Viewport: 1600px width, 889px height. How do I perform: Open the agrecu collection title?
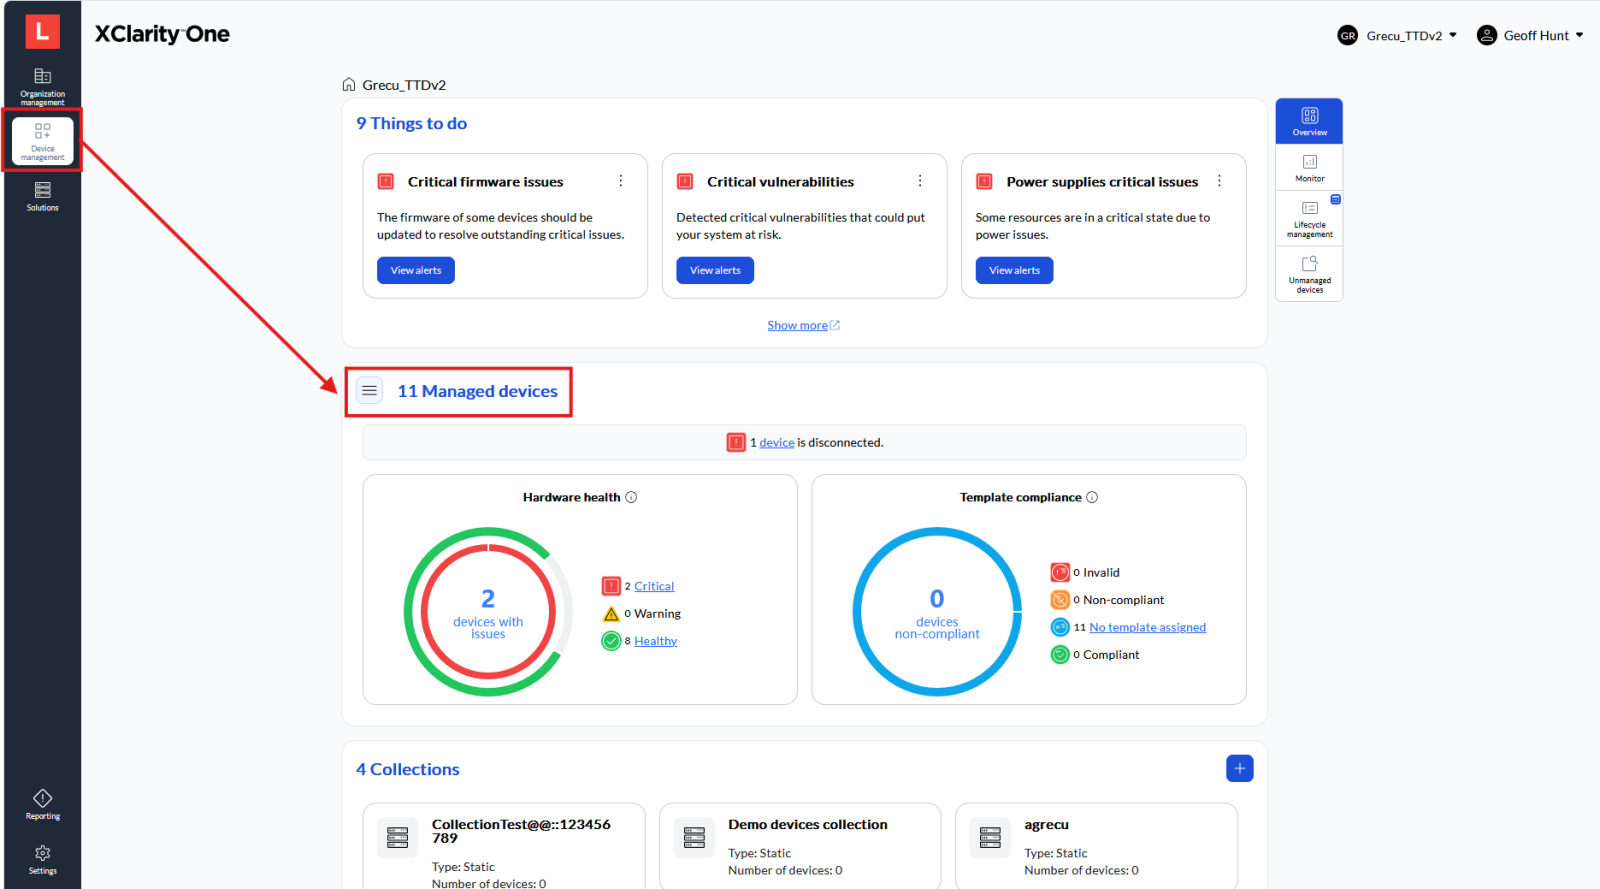[1046, 824]
